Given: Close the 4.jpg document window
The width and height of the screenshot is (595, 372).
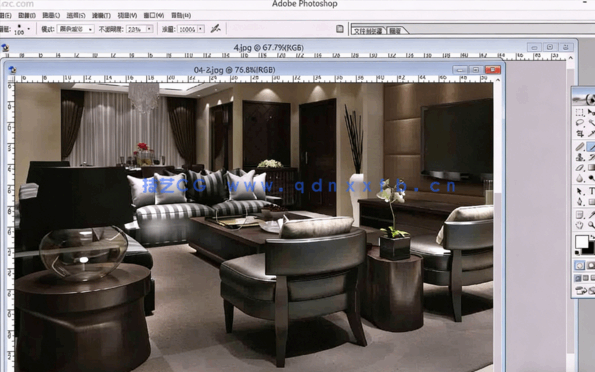Looking at the screenshot, I should tap(566, 47).
